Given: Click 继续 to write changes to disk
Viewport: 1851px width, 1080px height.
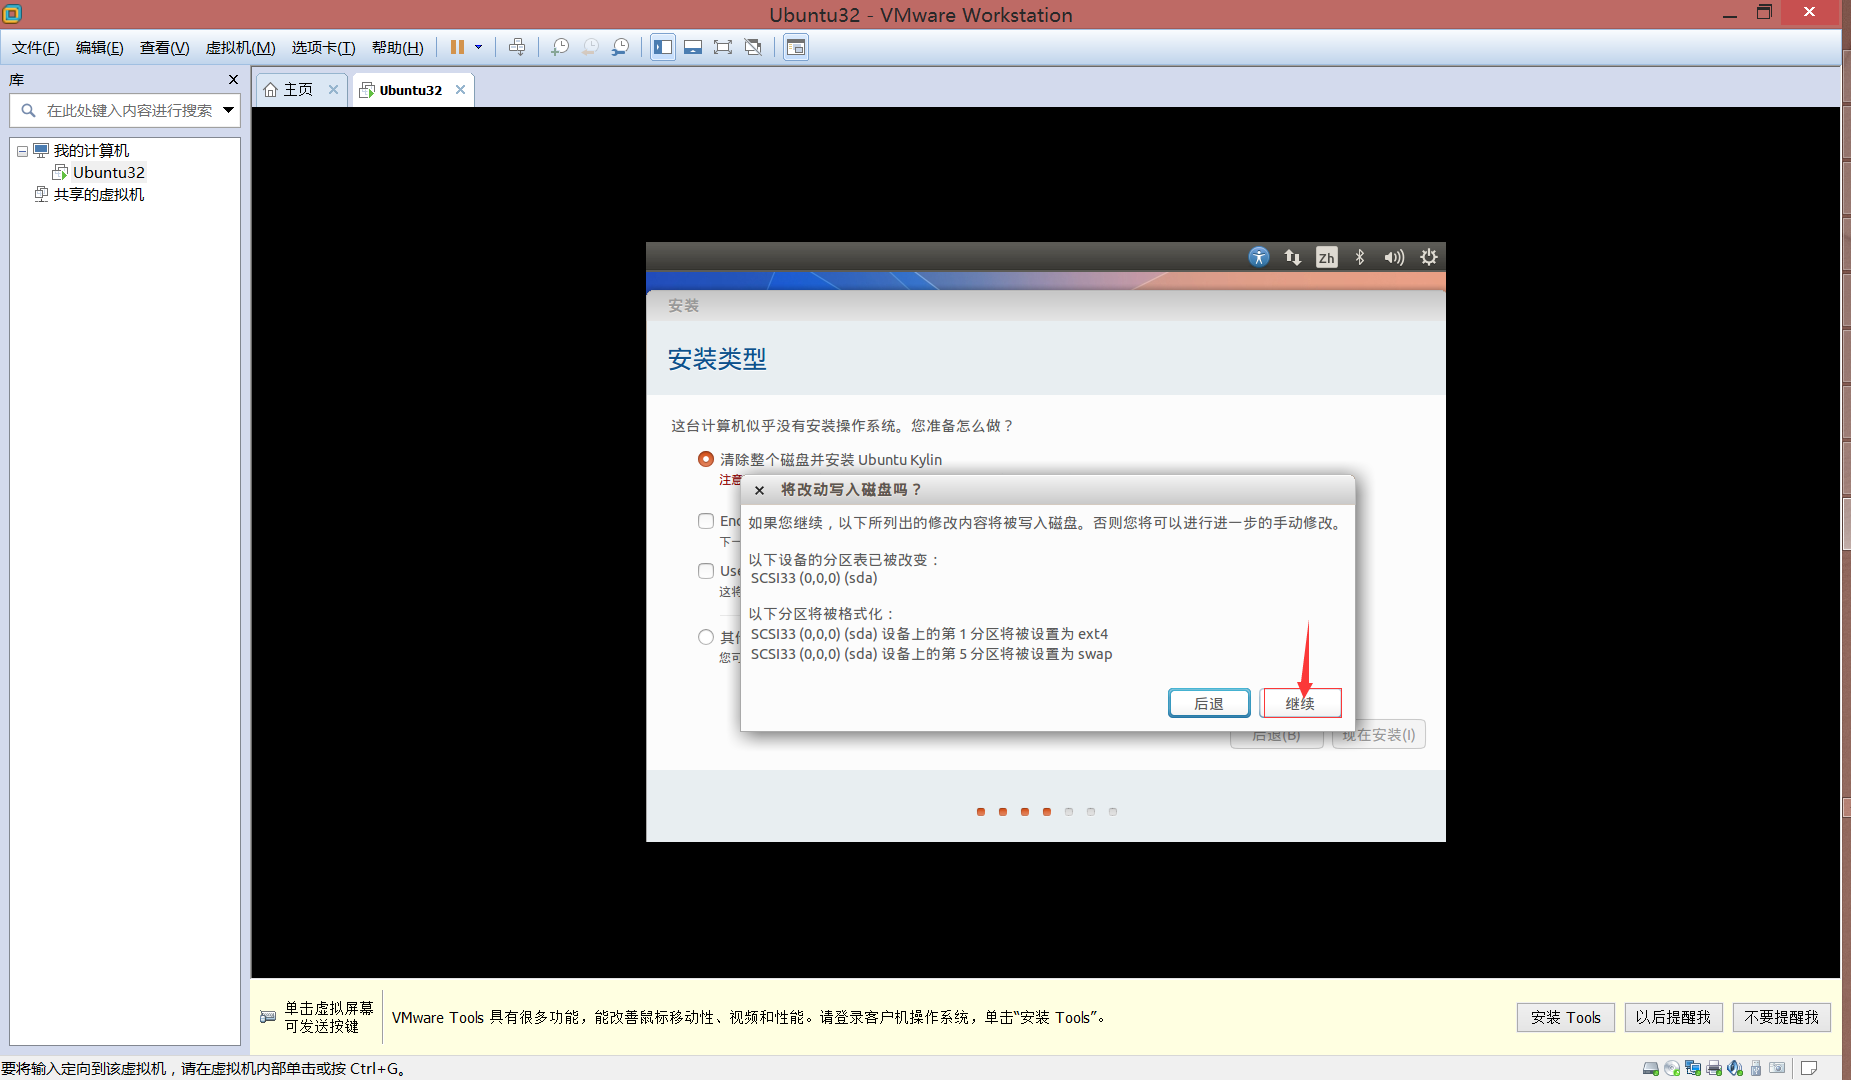Looking at the screenshot, I should click(x=1300, y=704).
